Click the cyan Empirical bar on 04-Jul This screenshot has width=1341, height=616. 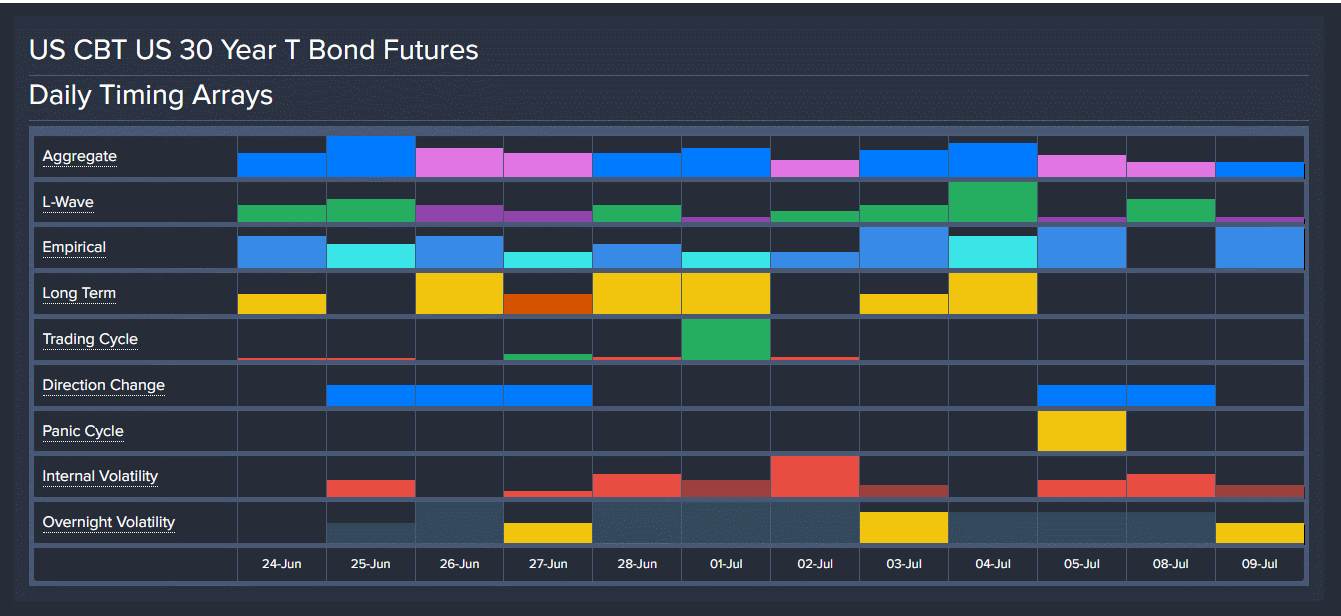pos(992,252)
